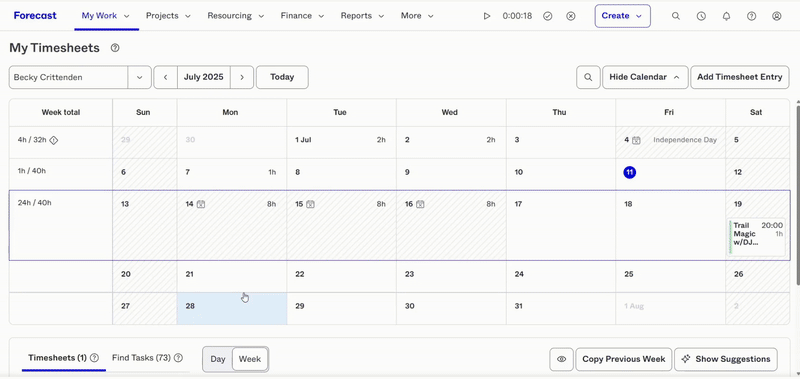Click the Becky Crittenden person field
The width and height of the screenshot is (800, 379).
tap(68, 78)
